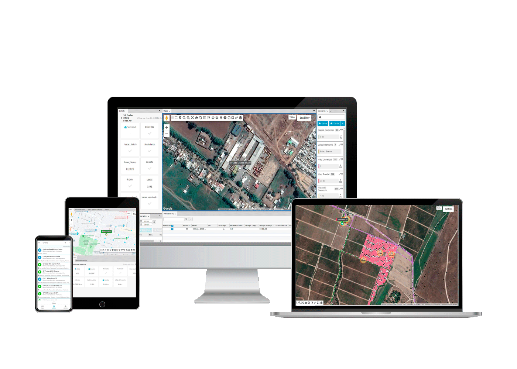Select the Satellite button on the laptop map
517x369 pixels.
coord(449,209)
